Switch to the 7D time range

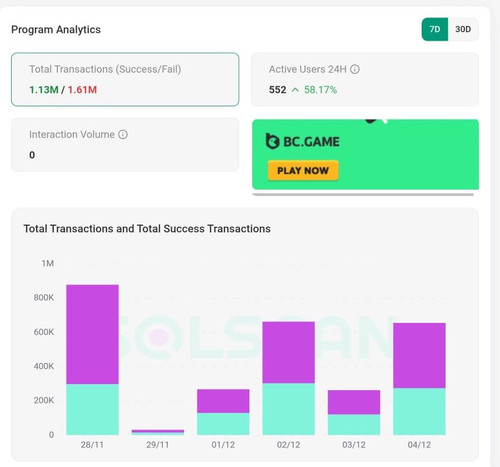(435, 29)
